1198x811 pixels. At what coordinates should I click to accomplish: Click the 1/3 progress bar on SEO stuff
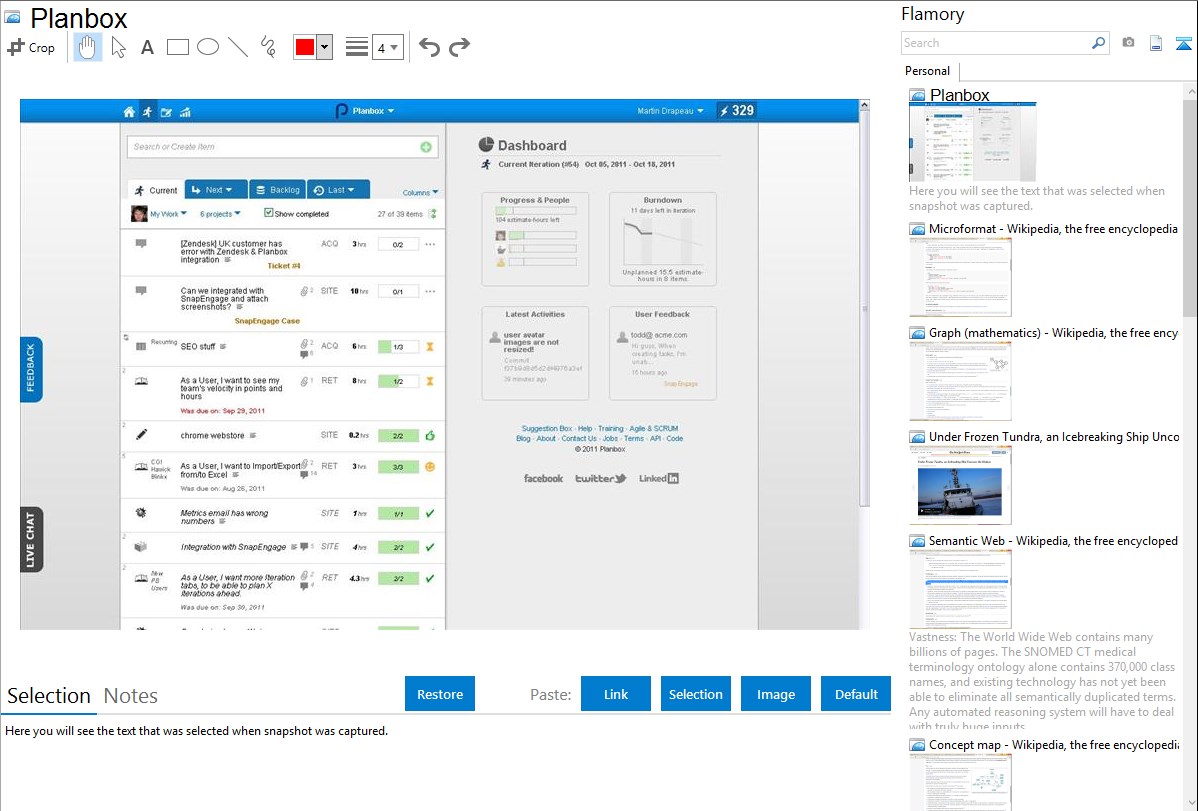(398, 347)
